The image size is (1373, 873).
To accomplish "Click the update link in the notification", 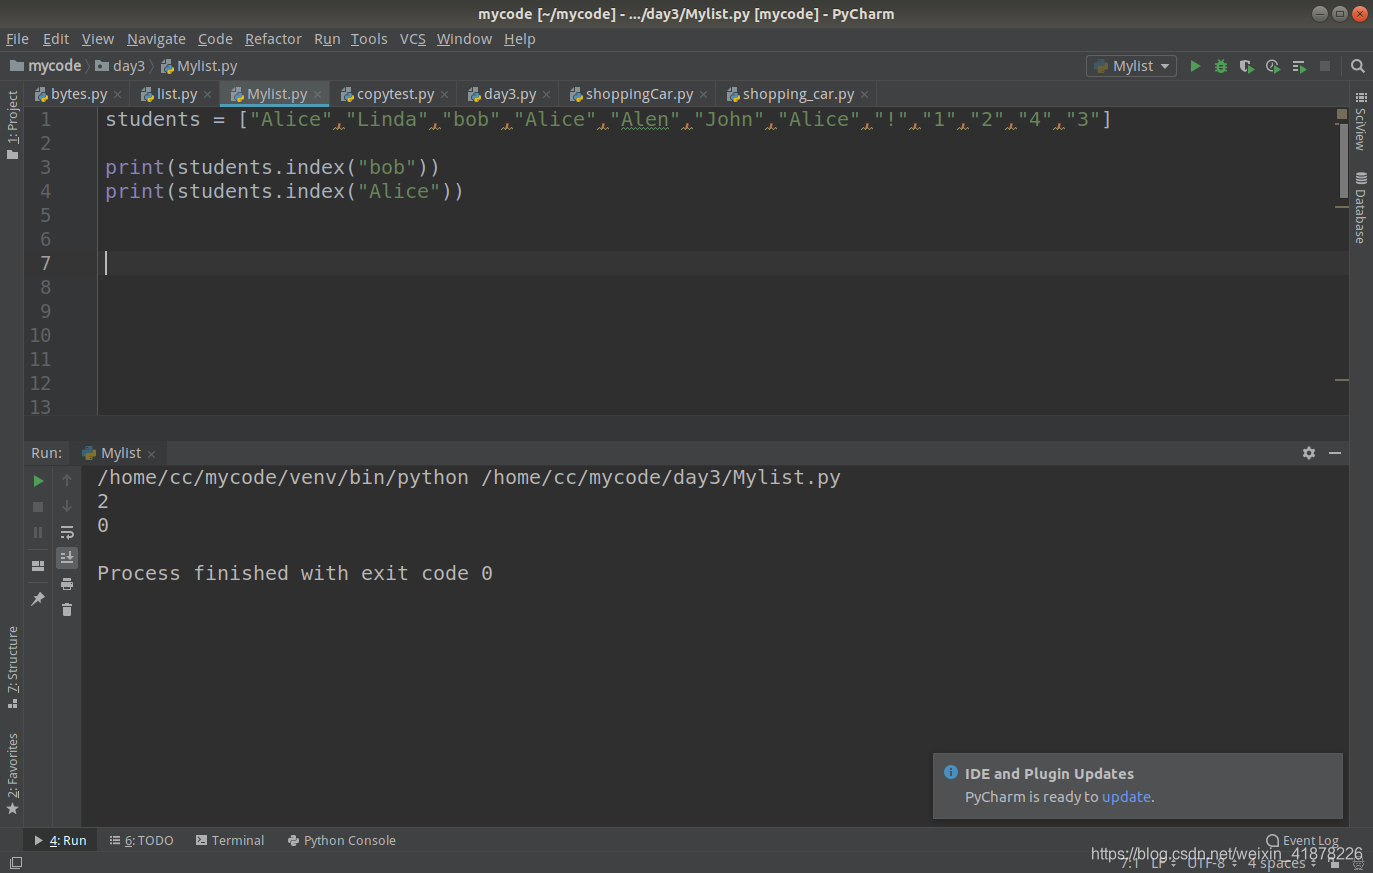I will pos(1126,797).
